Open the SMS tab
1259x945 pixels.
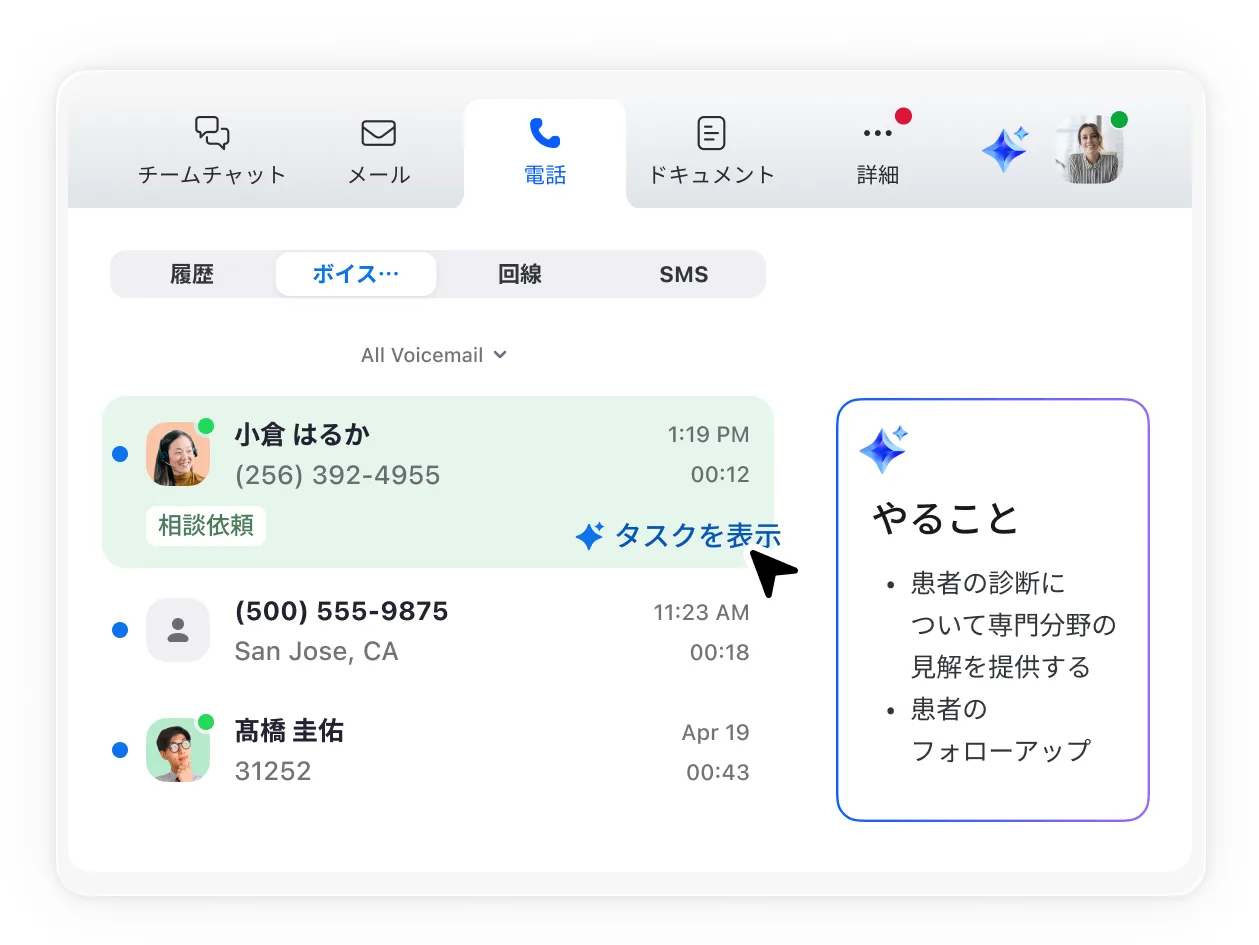point(684,274)
